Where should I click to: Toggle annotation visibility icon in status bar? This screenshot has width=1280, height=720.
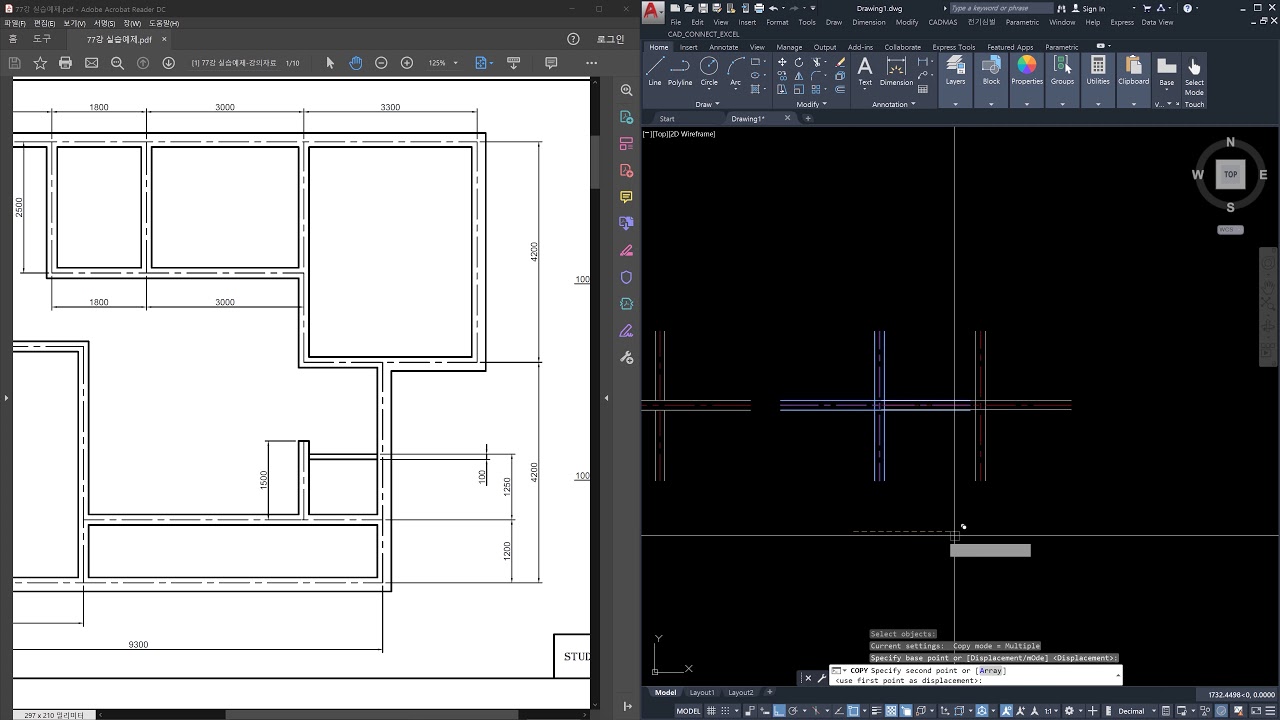pos(1007,710)
